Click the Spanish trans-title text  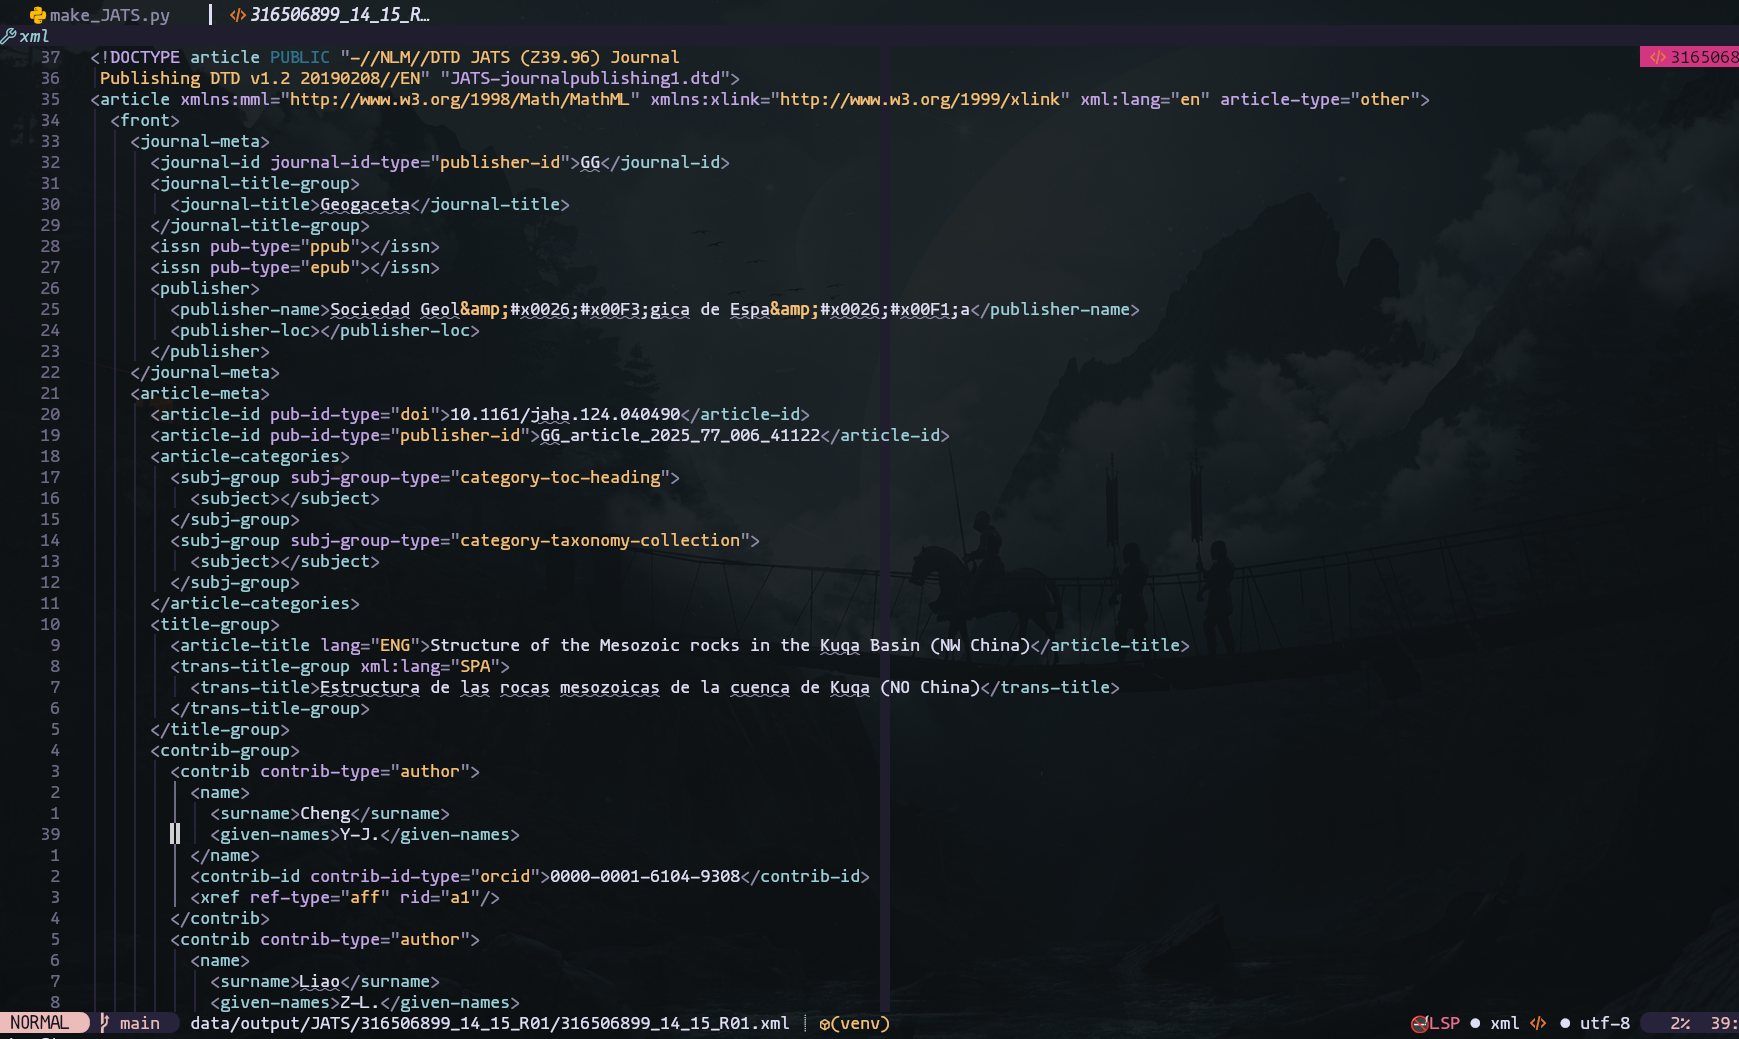coord(650,687)
